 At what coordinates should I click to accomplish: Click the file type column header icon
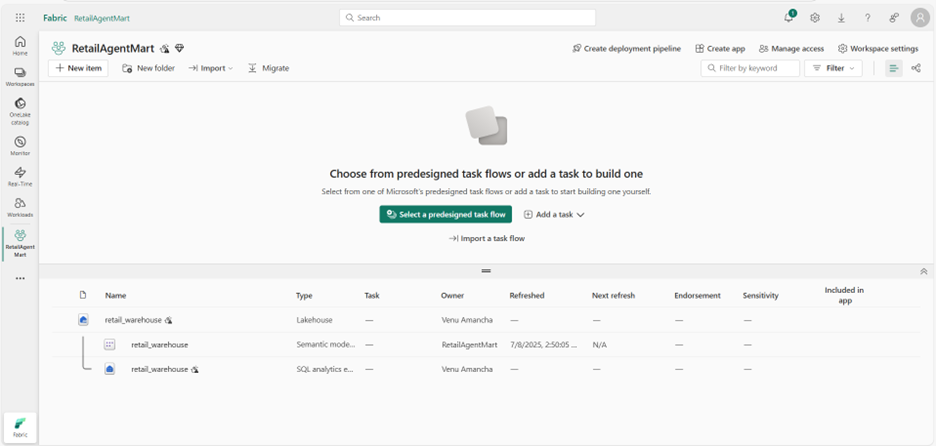click(x=83, y=295)
